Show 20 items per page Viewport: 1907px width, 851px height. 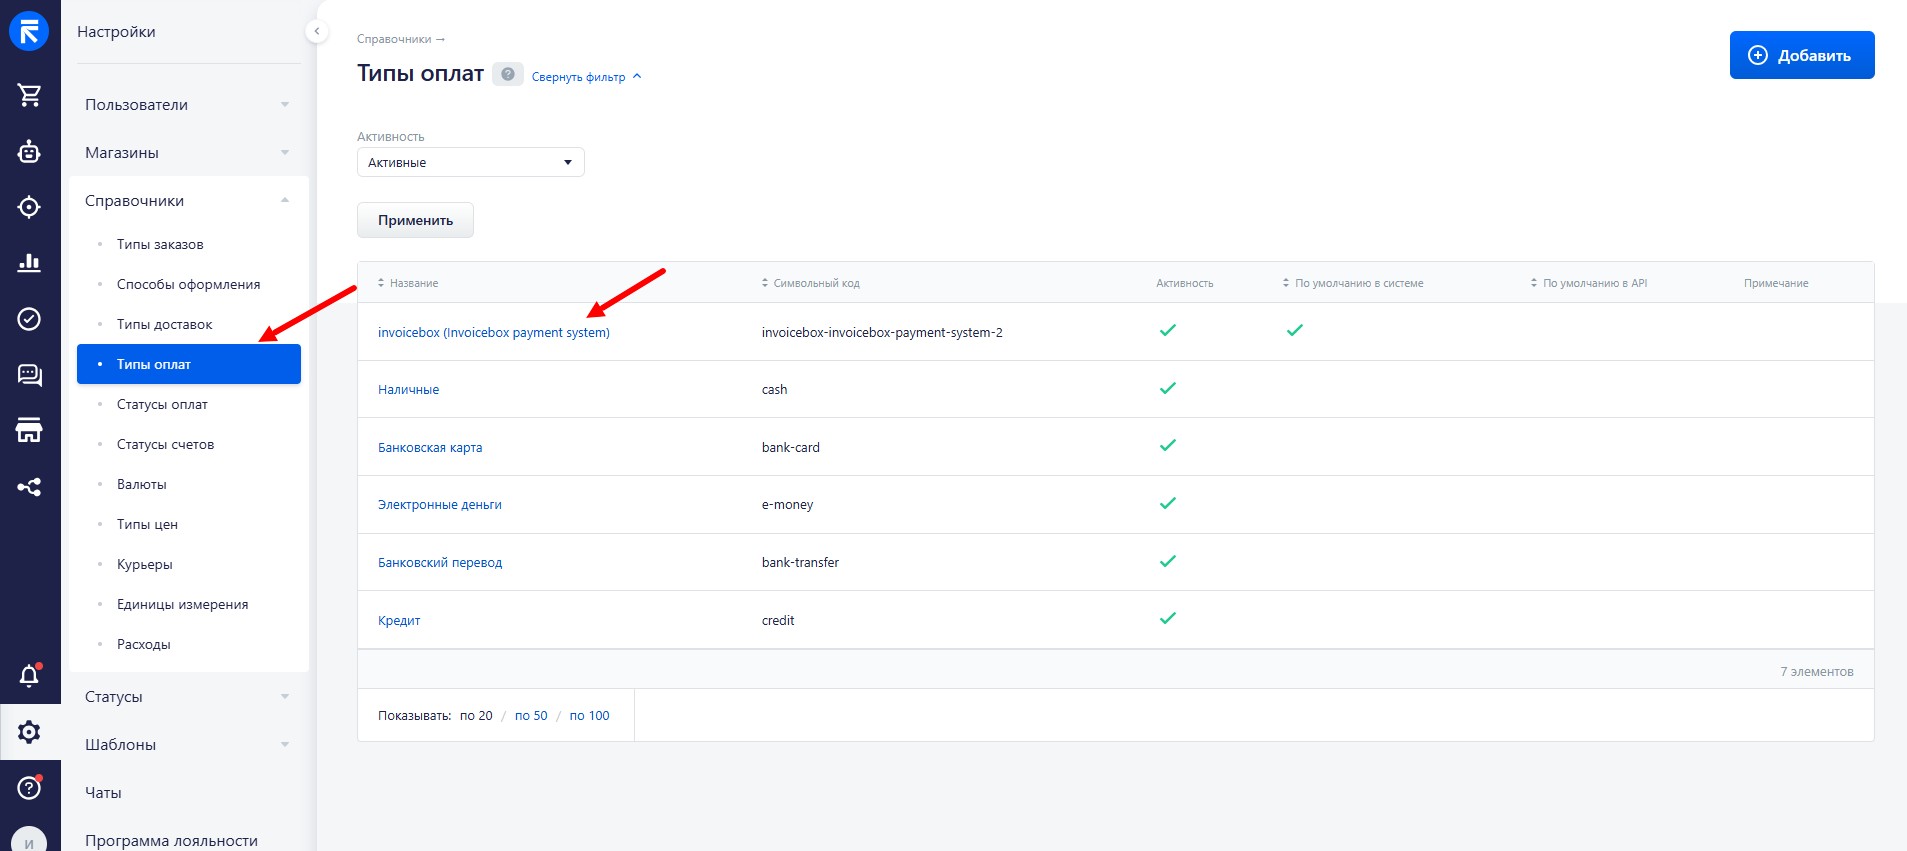[476, 715]
